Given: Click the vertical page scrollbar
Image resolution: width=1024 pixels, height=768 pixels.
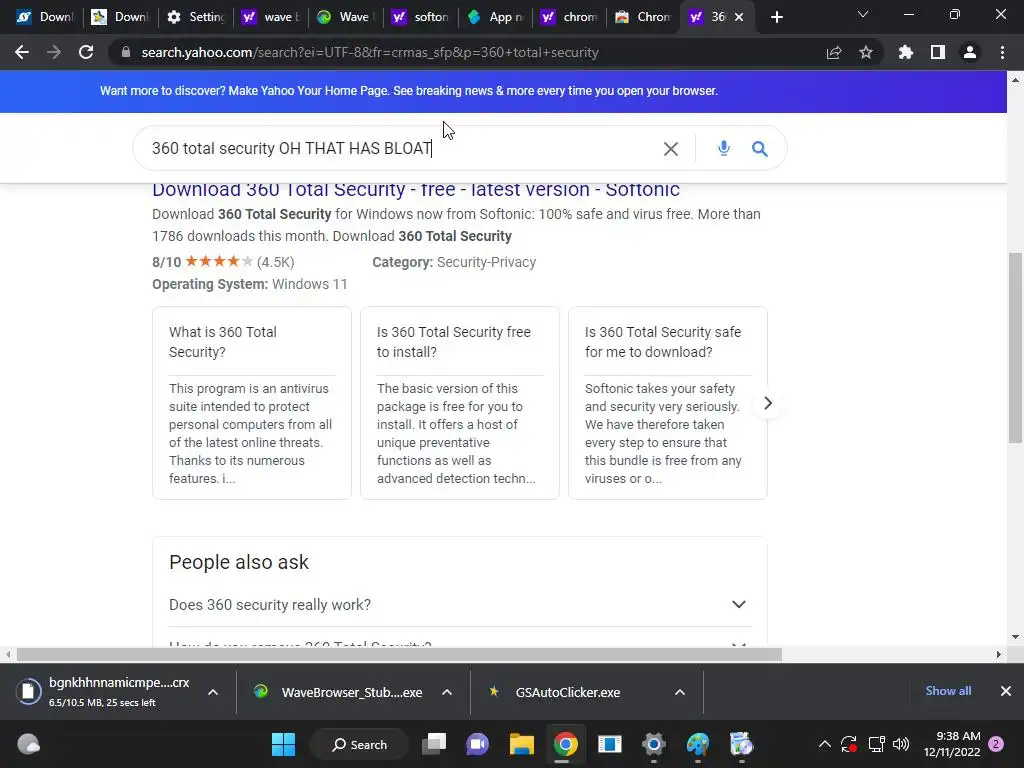Looking at the screenshot, I should pos(1015,348).
